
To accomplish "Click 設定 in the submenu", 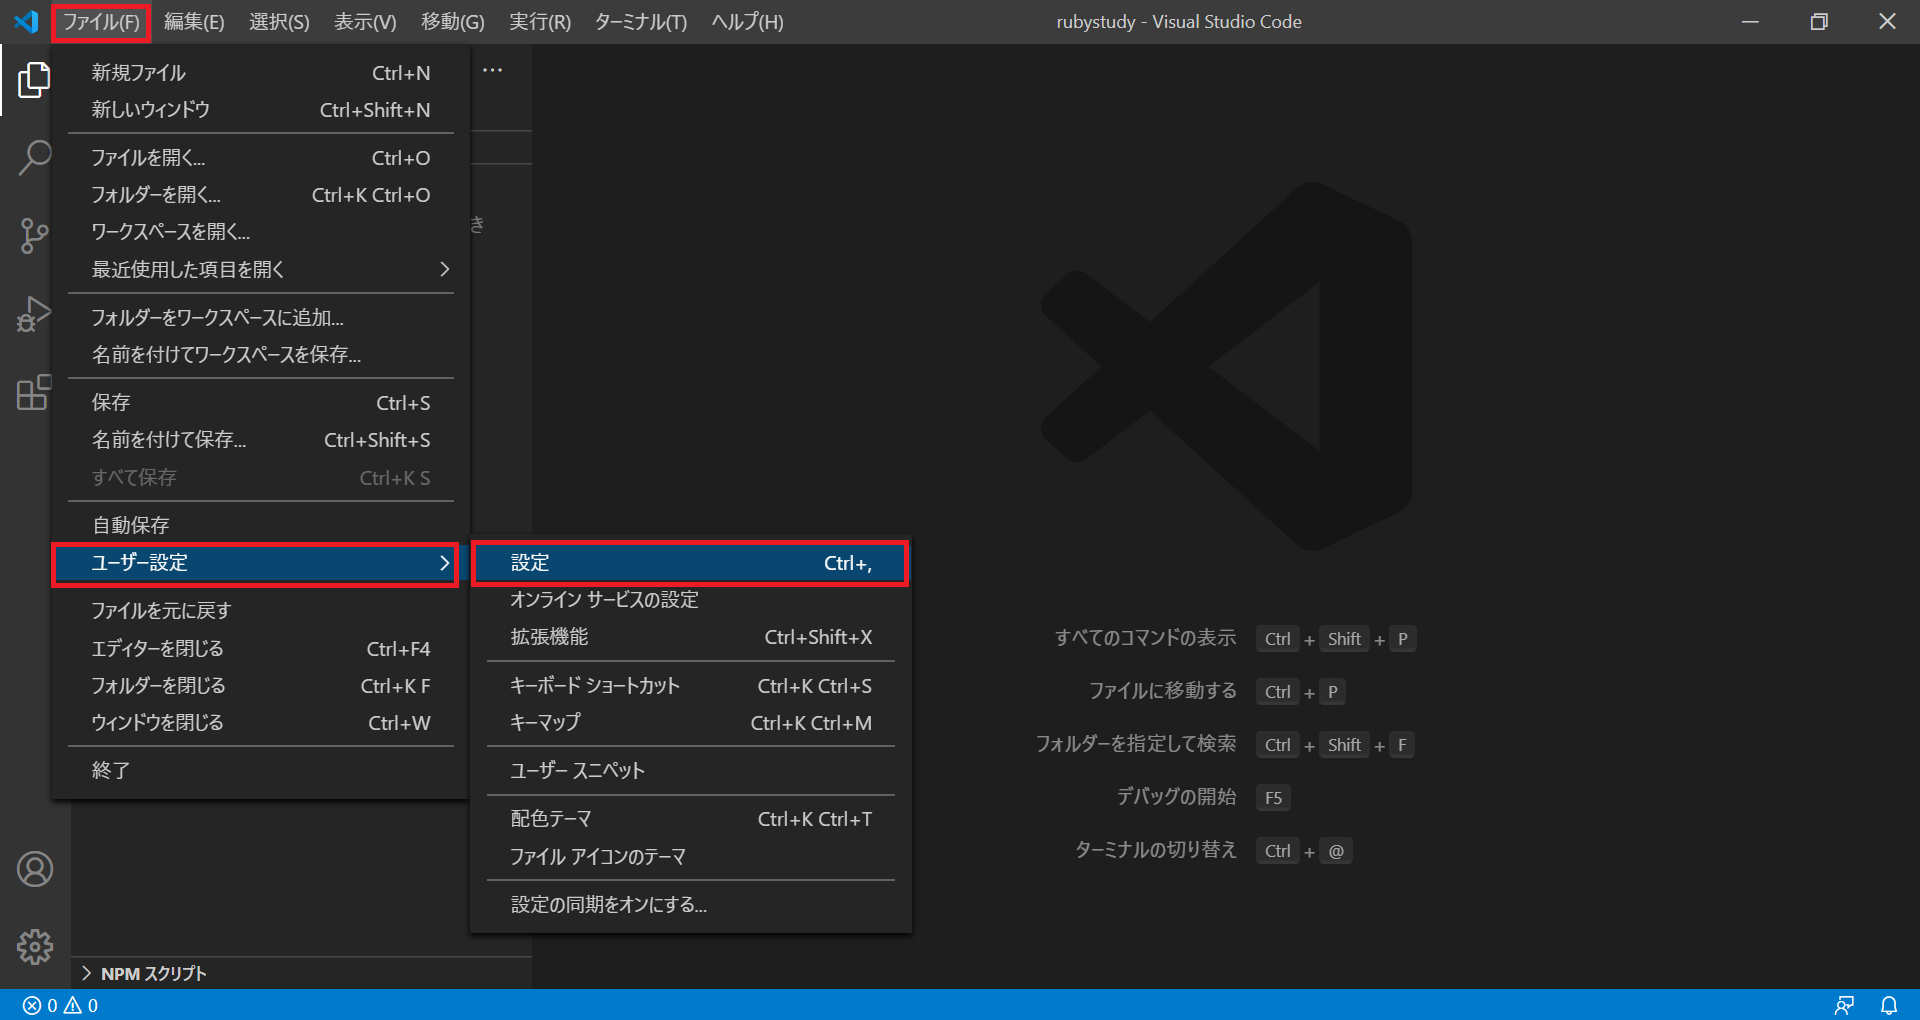I will (x=690, y=563).
